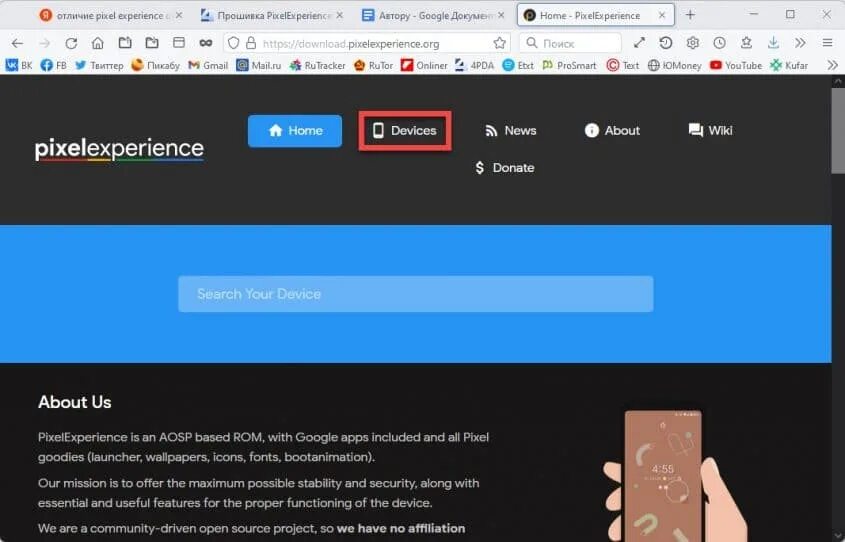845x542 pixels.
Task: Open the RuTracker bookmark
Action: 317,65
